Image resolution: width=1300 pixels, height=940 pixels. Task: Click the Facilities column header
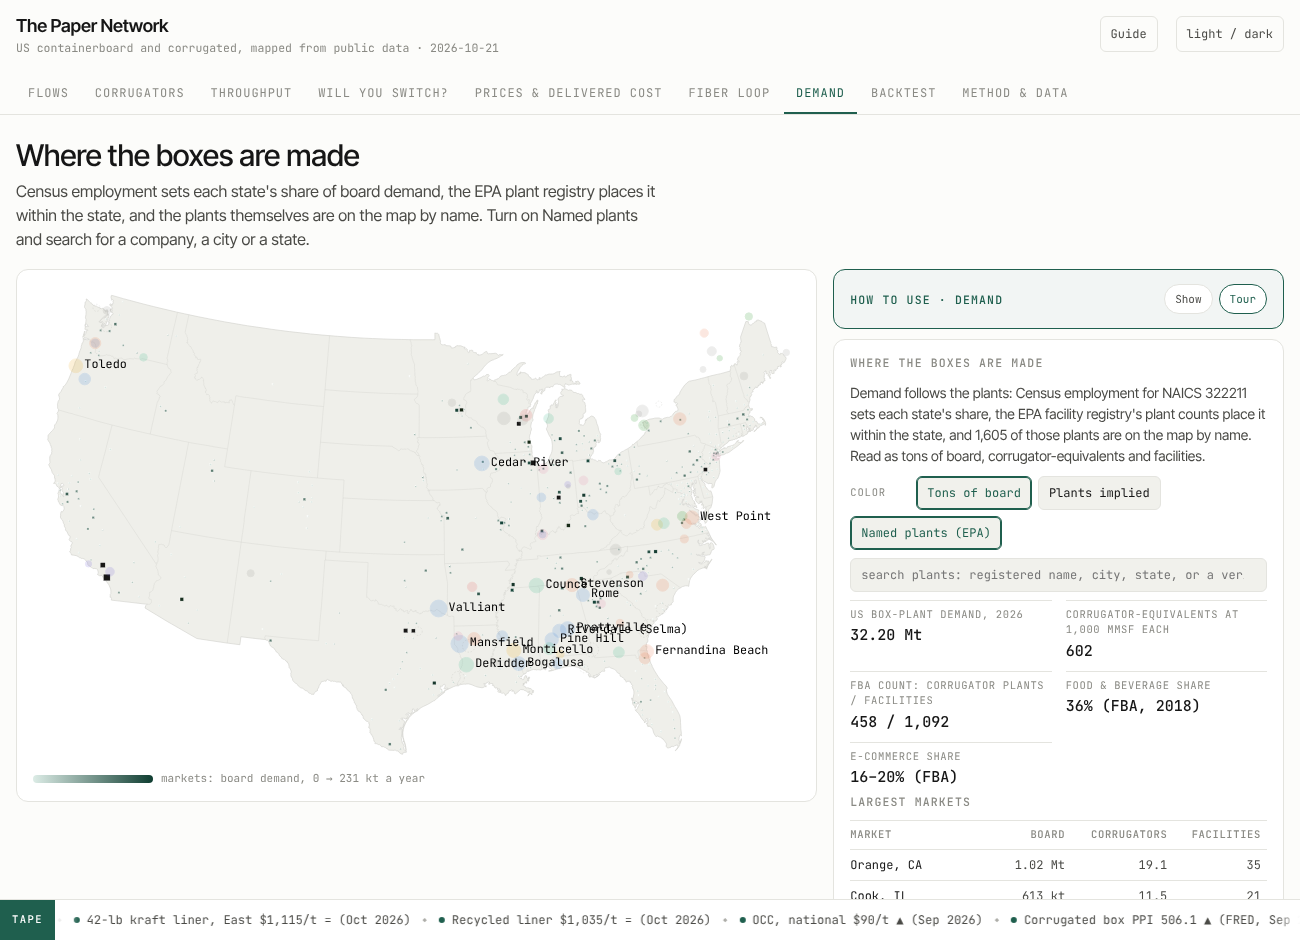pyautogui.click(x=1226, y=834)
